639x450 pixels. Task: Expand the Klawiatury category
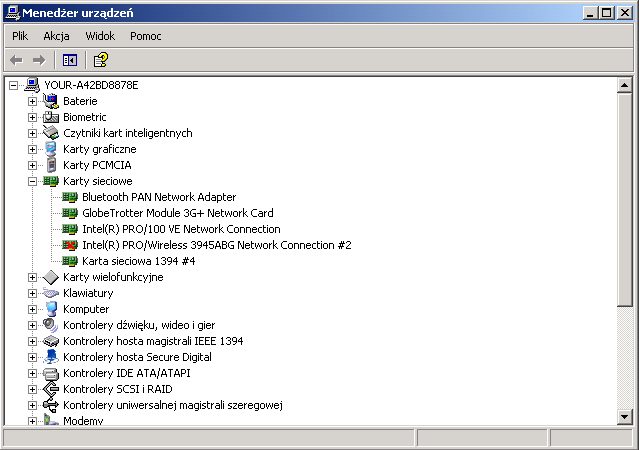coord(32,293)
